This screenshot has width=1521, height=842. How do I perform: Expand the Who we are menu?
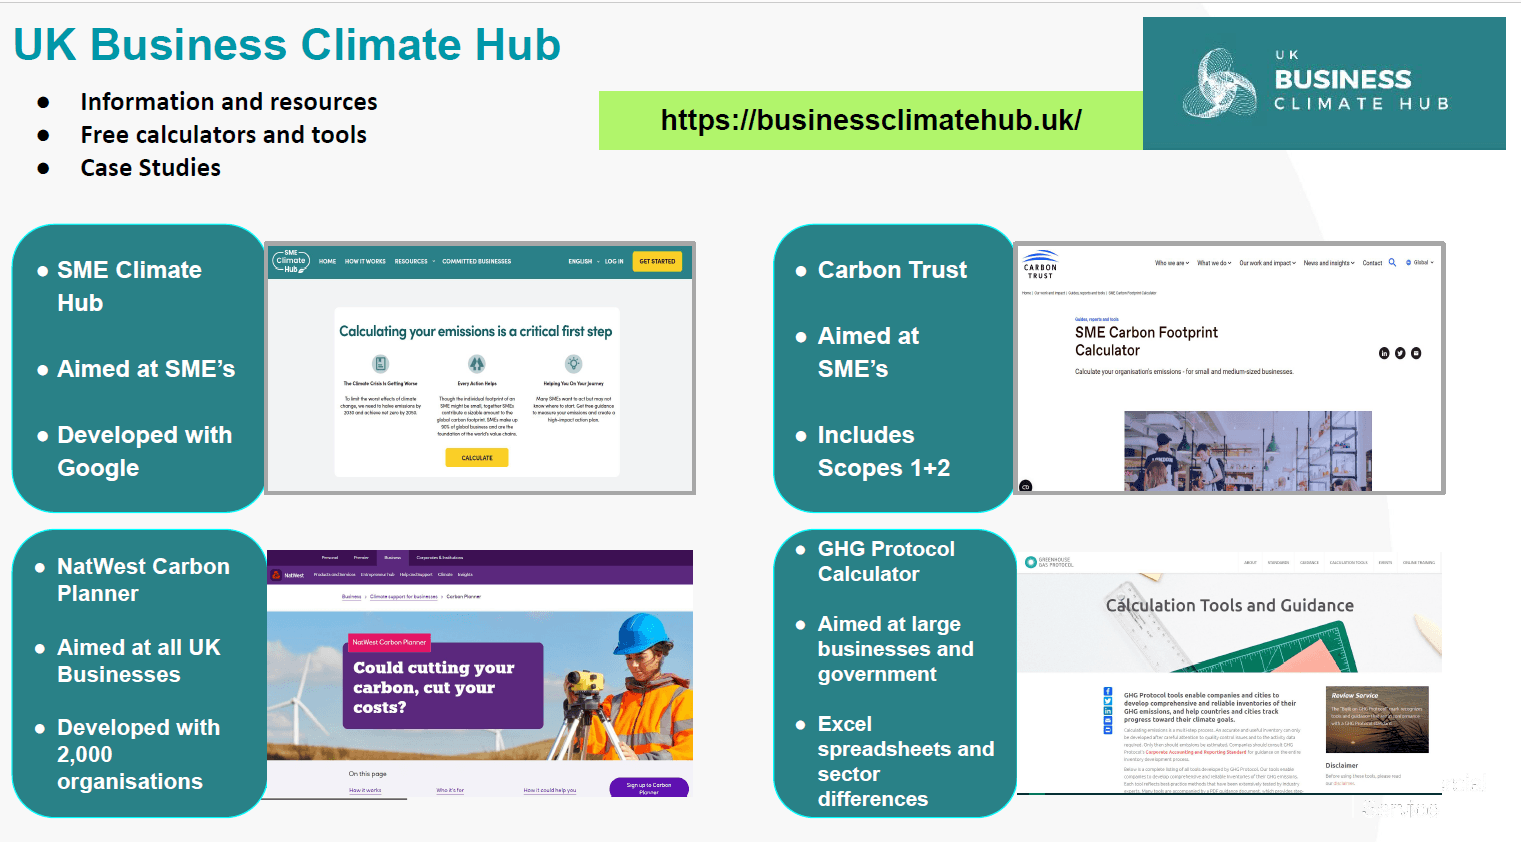(x=1172, y=263)
